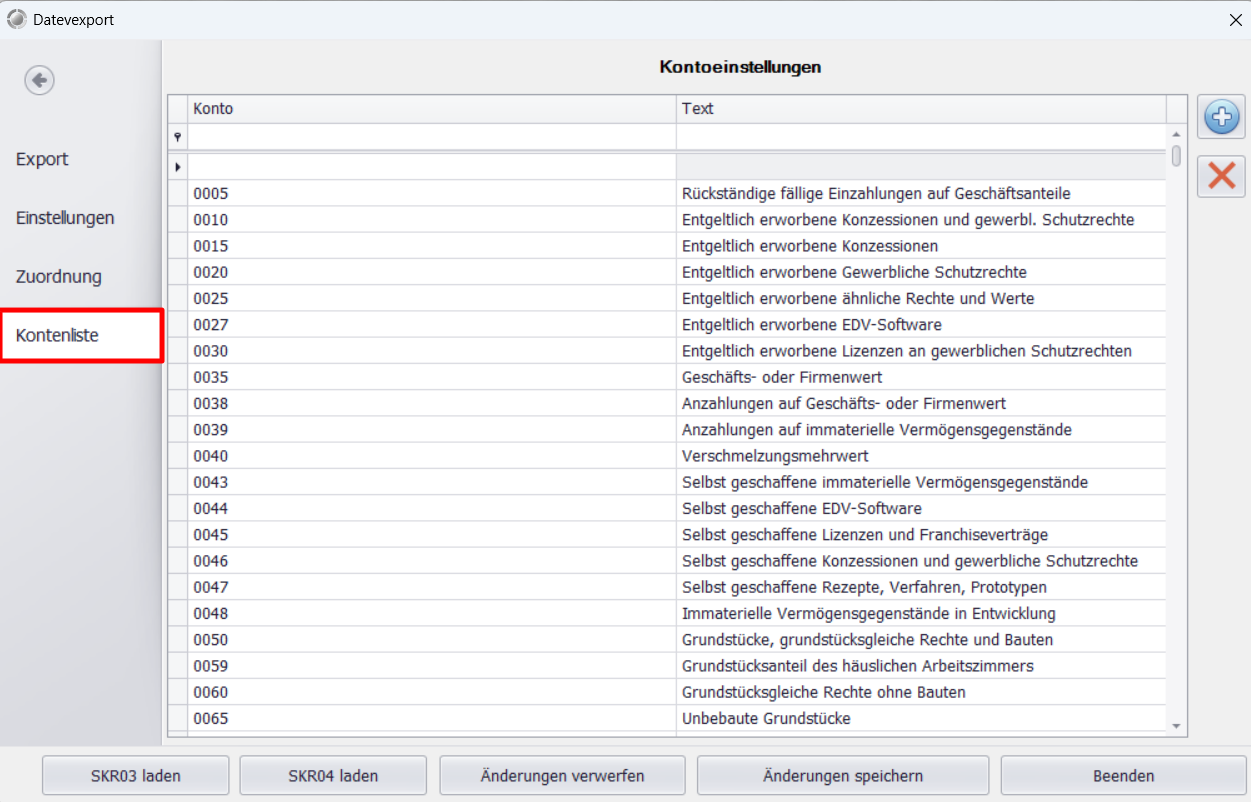Click the empty new-row Konto cell
The image size is (1251, 802).
pyautogui.click(x=432, y=167)
